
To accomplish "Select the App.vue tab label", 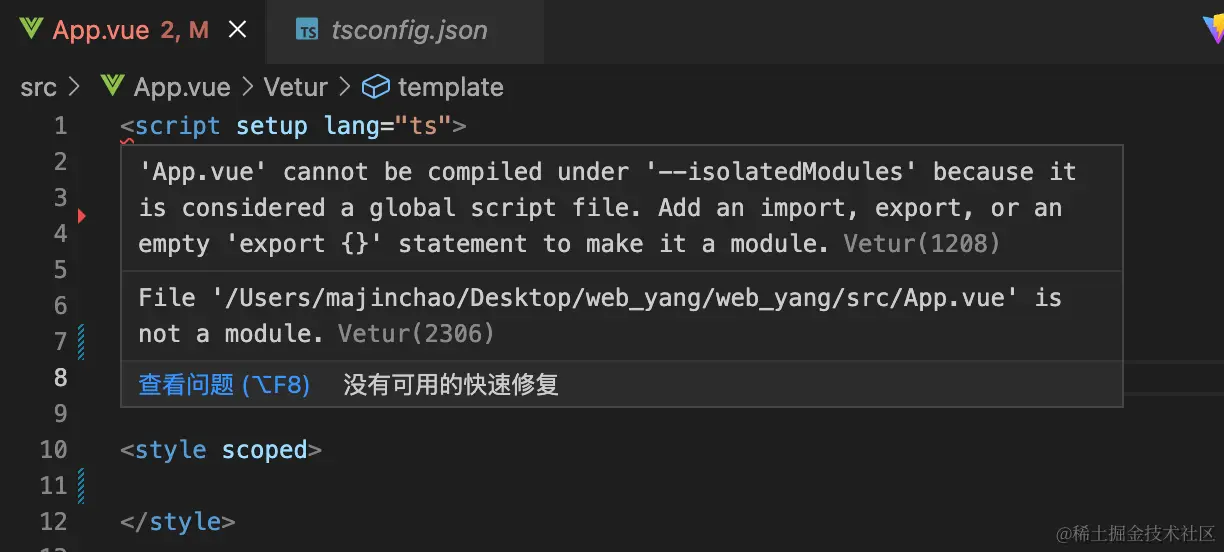I will click(101, 30).
